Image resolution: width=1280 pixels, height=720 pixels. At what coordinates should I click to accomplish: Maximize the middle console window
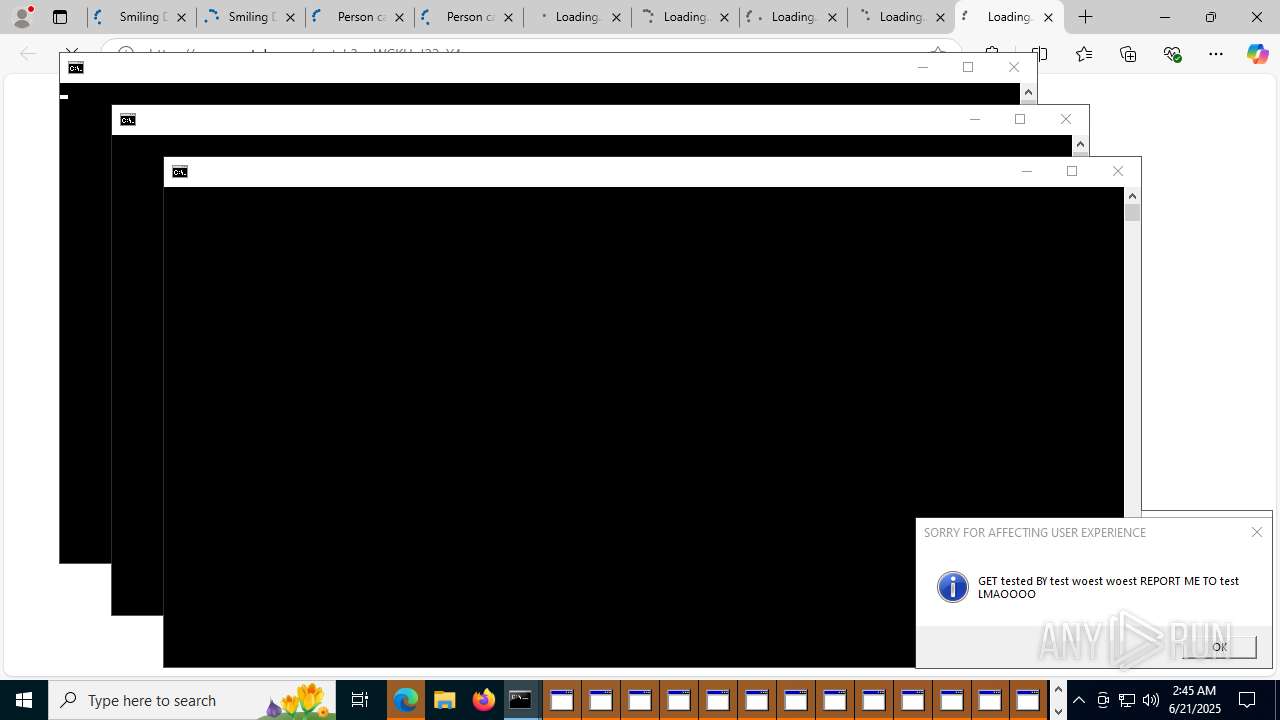tap(1020, 120)
